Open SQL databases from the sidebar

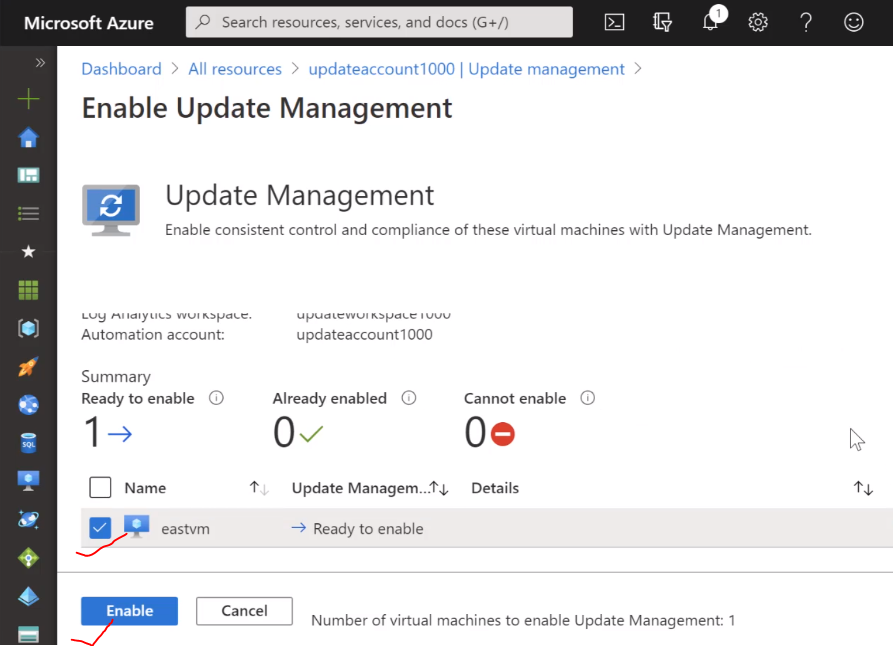pyautogui.click(x=29, y=443)
